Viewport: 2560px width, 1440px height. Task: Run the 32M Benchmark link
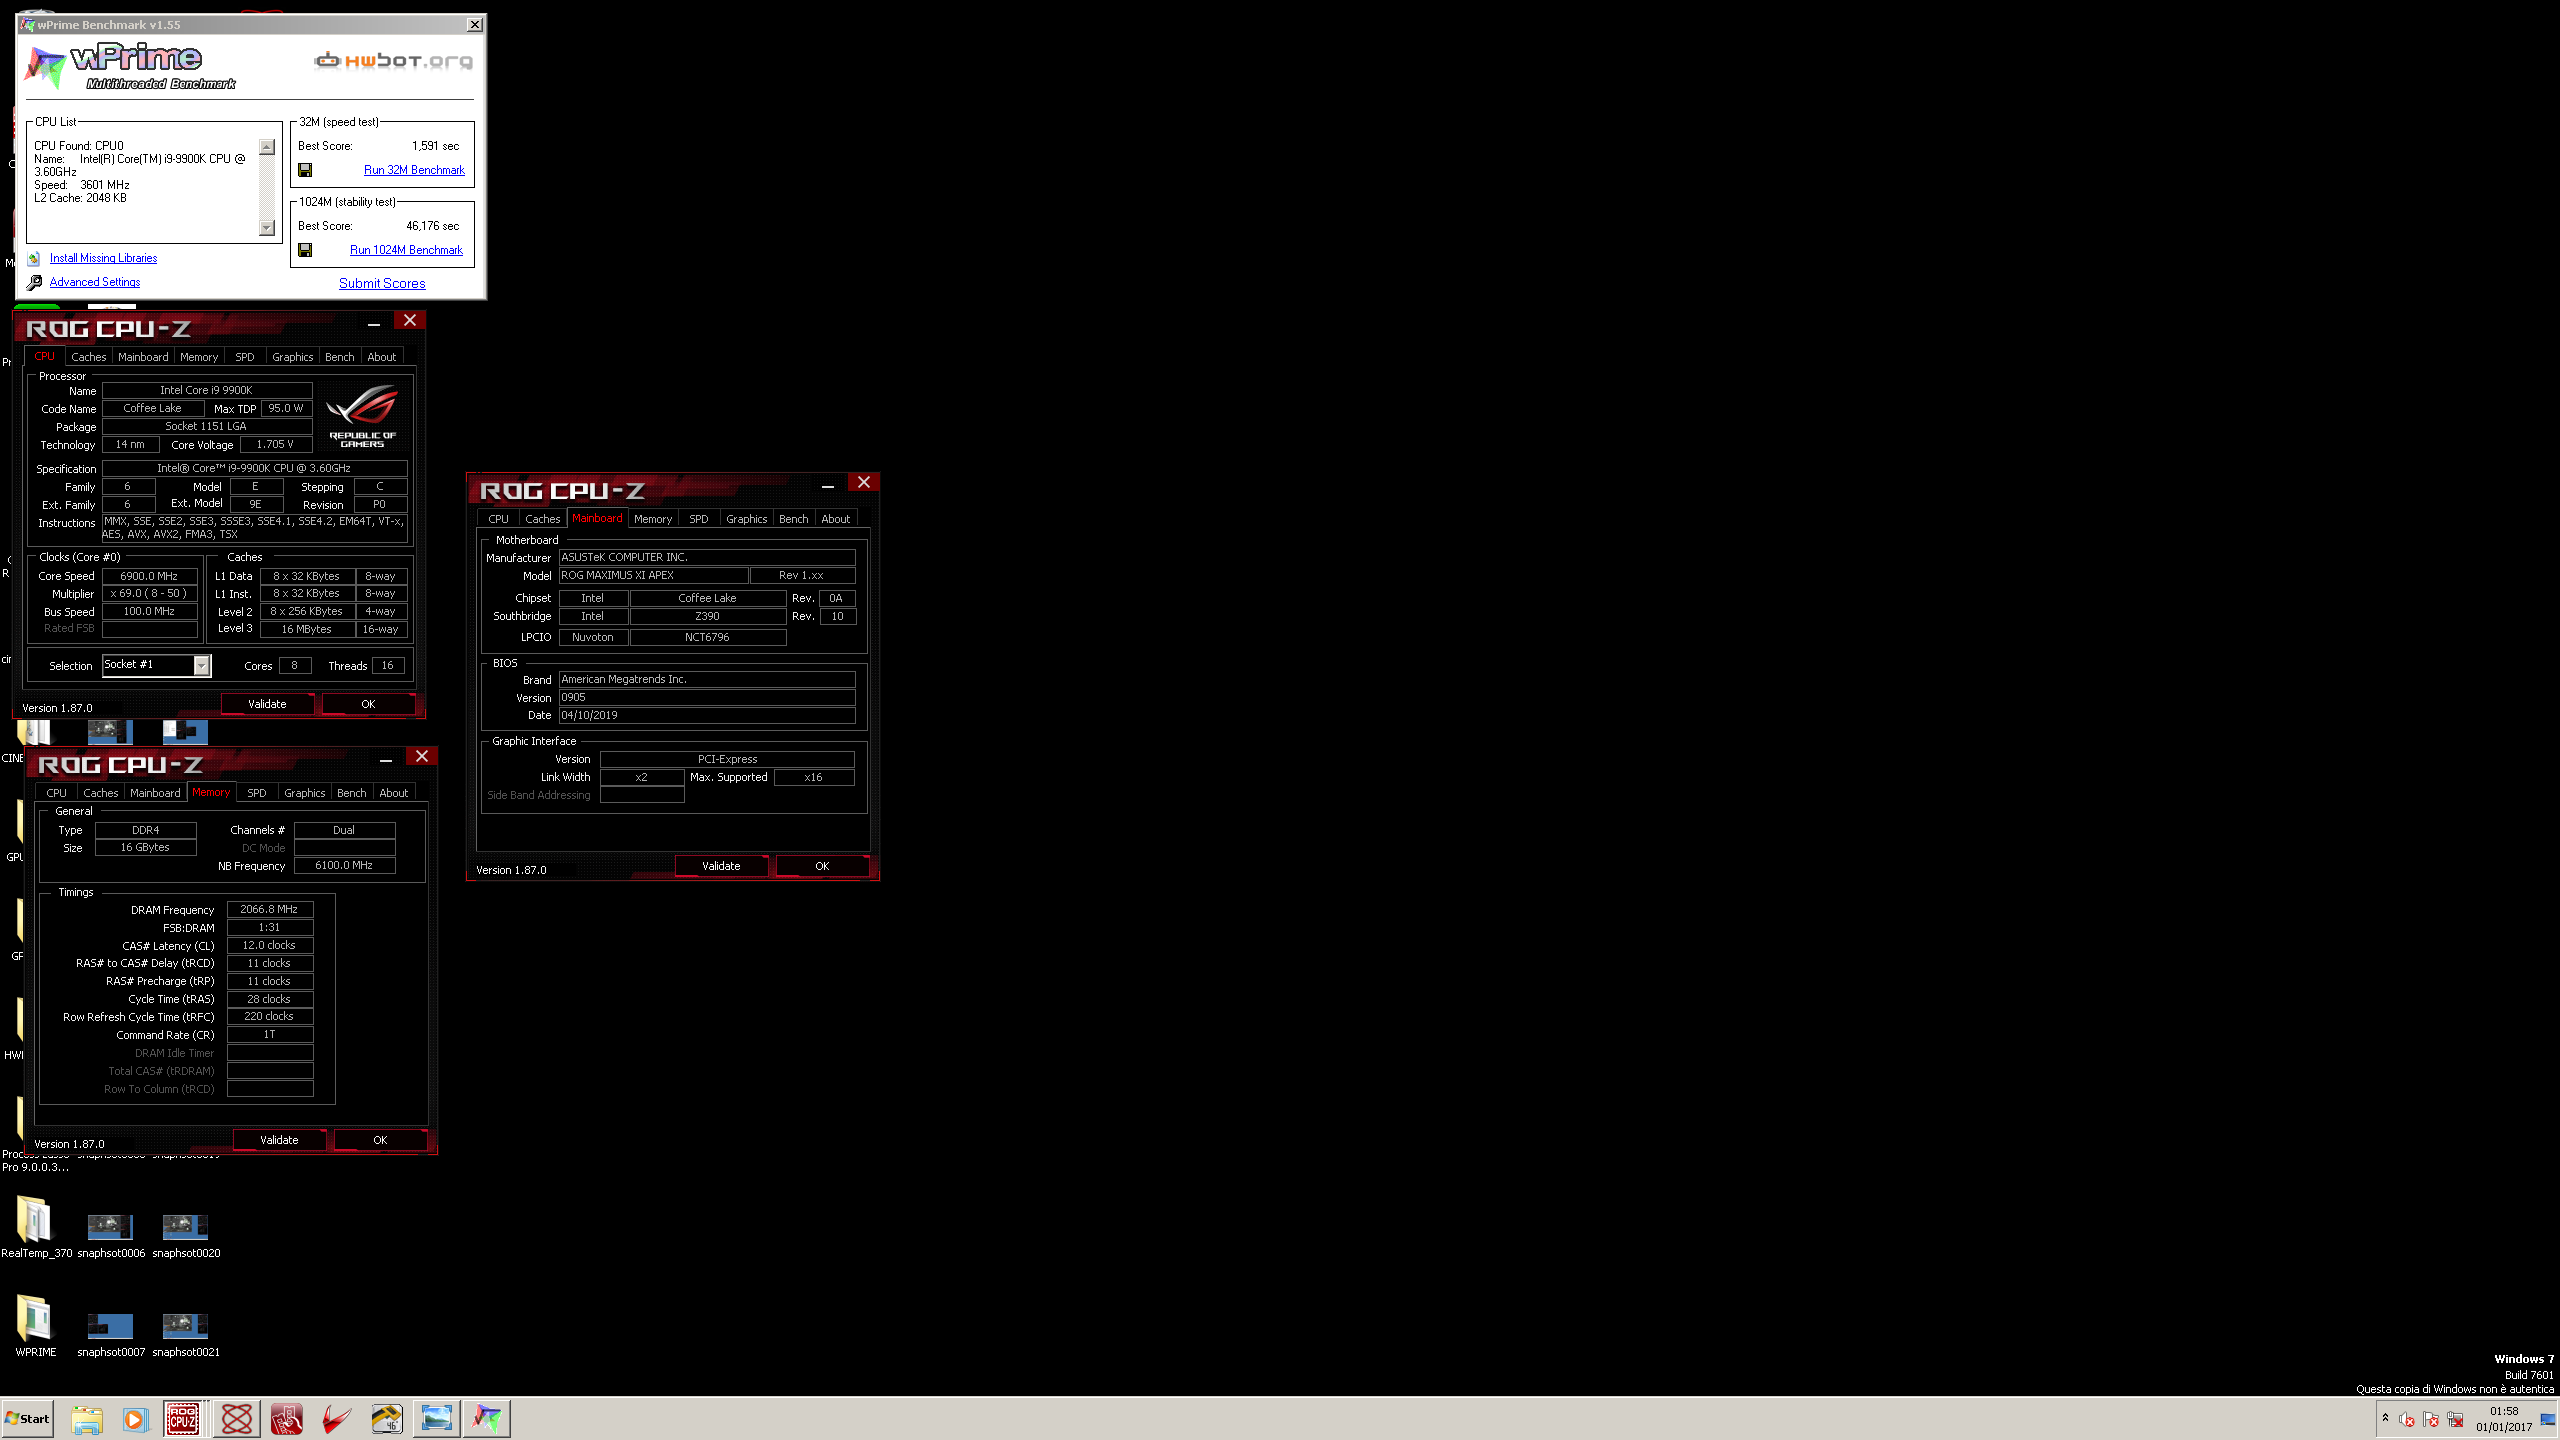[x=414, y=170]
